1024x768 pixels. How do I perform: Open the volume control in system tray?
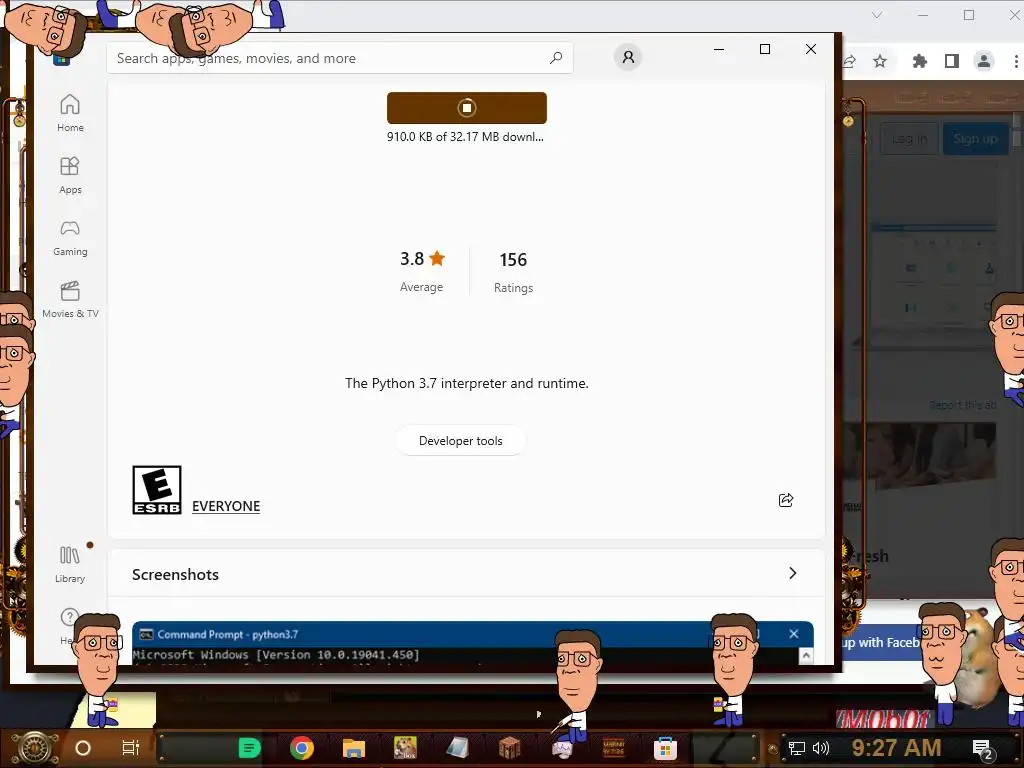coord(821,748)
